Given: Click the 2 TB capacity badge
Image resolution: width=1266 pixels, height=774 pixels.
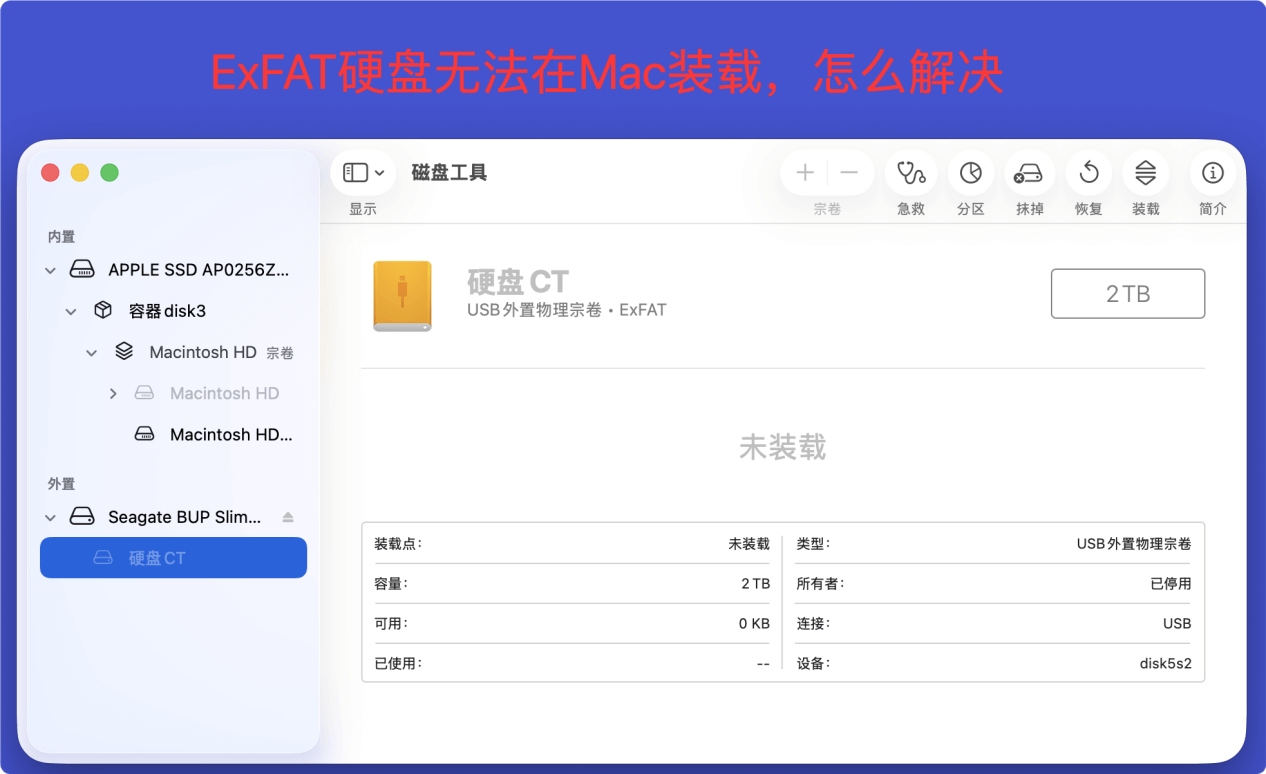Looking at the screenshot, I should pos(1127,293).
